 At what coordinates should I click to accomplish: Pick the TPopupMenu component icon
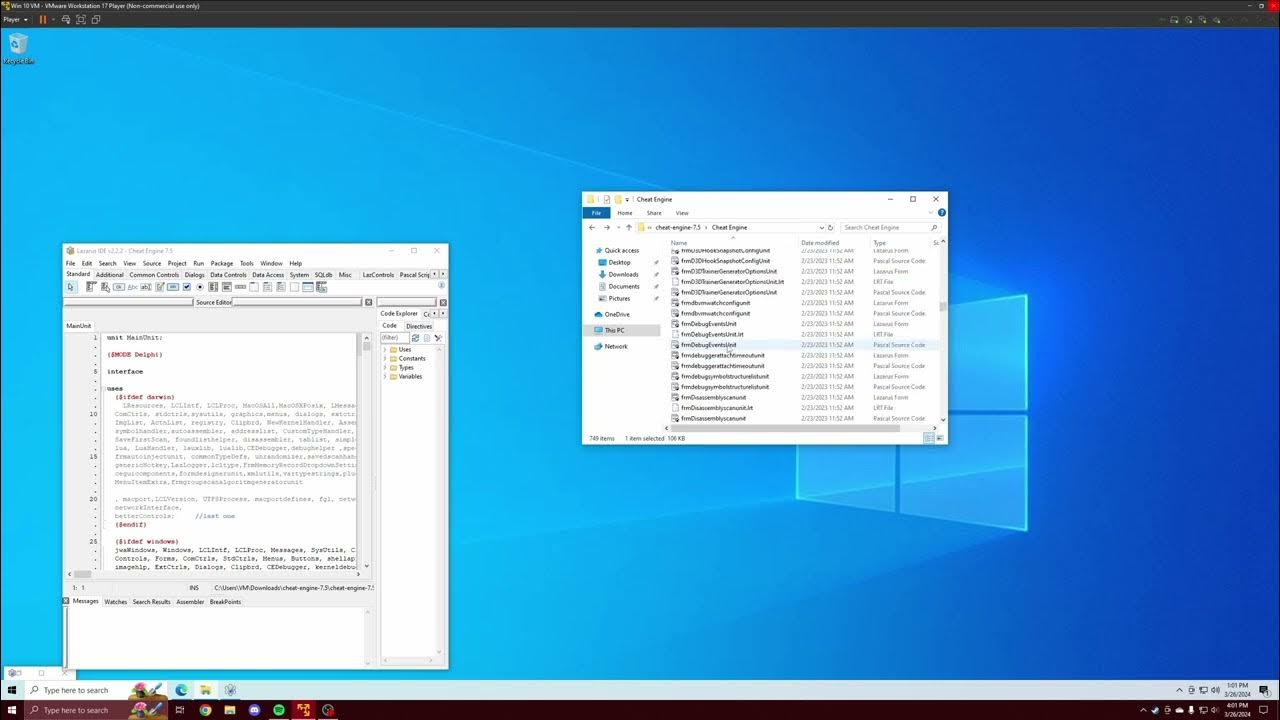point(105,287)
